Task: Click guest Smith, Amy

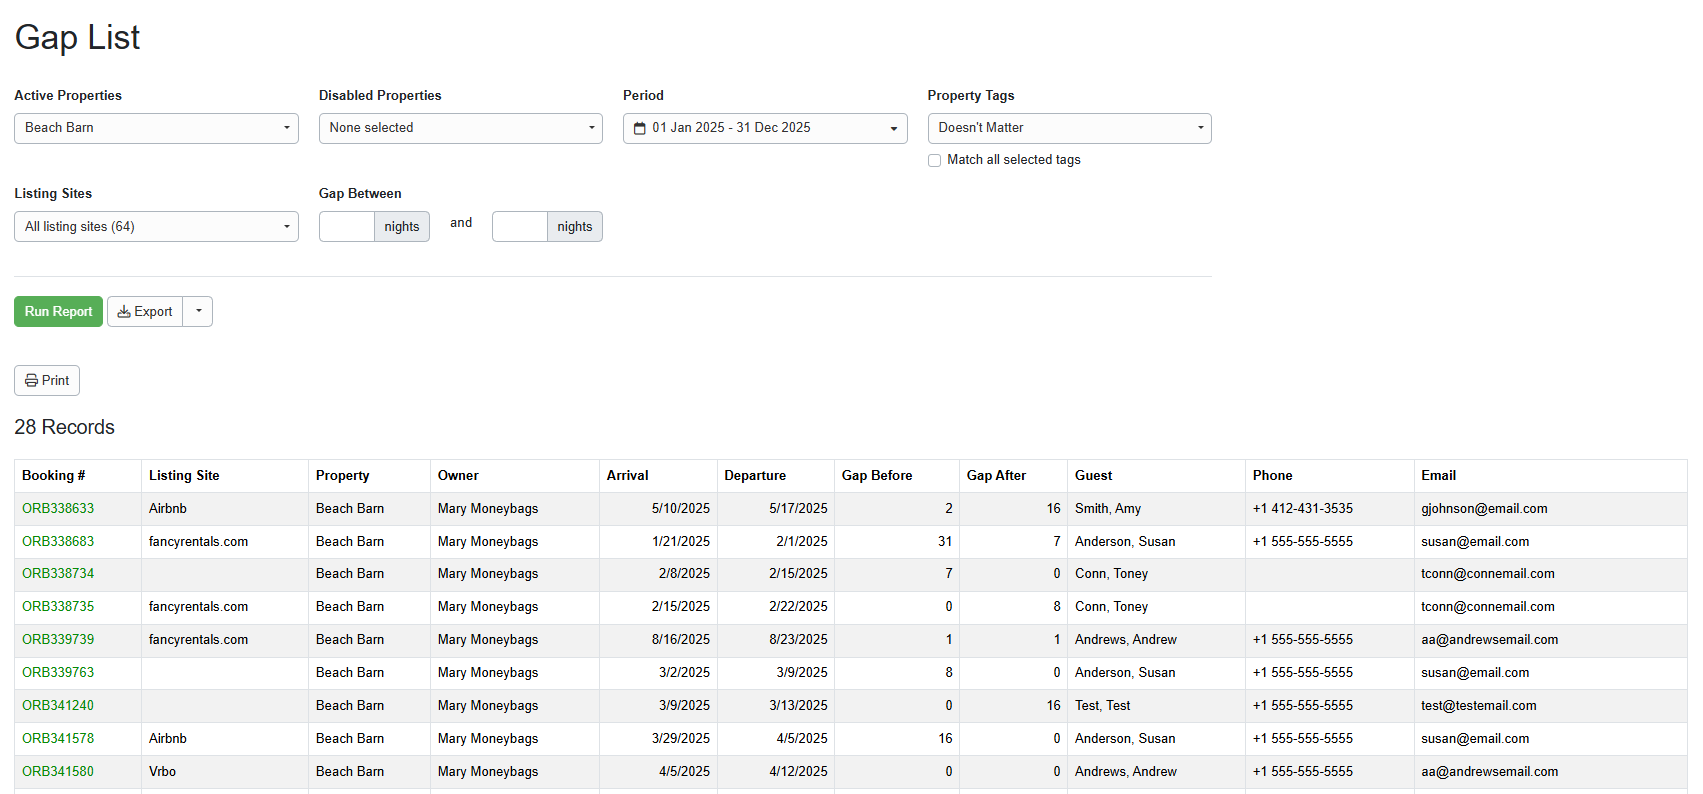Action: point(1108,508)
